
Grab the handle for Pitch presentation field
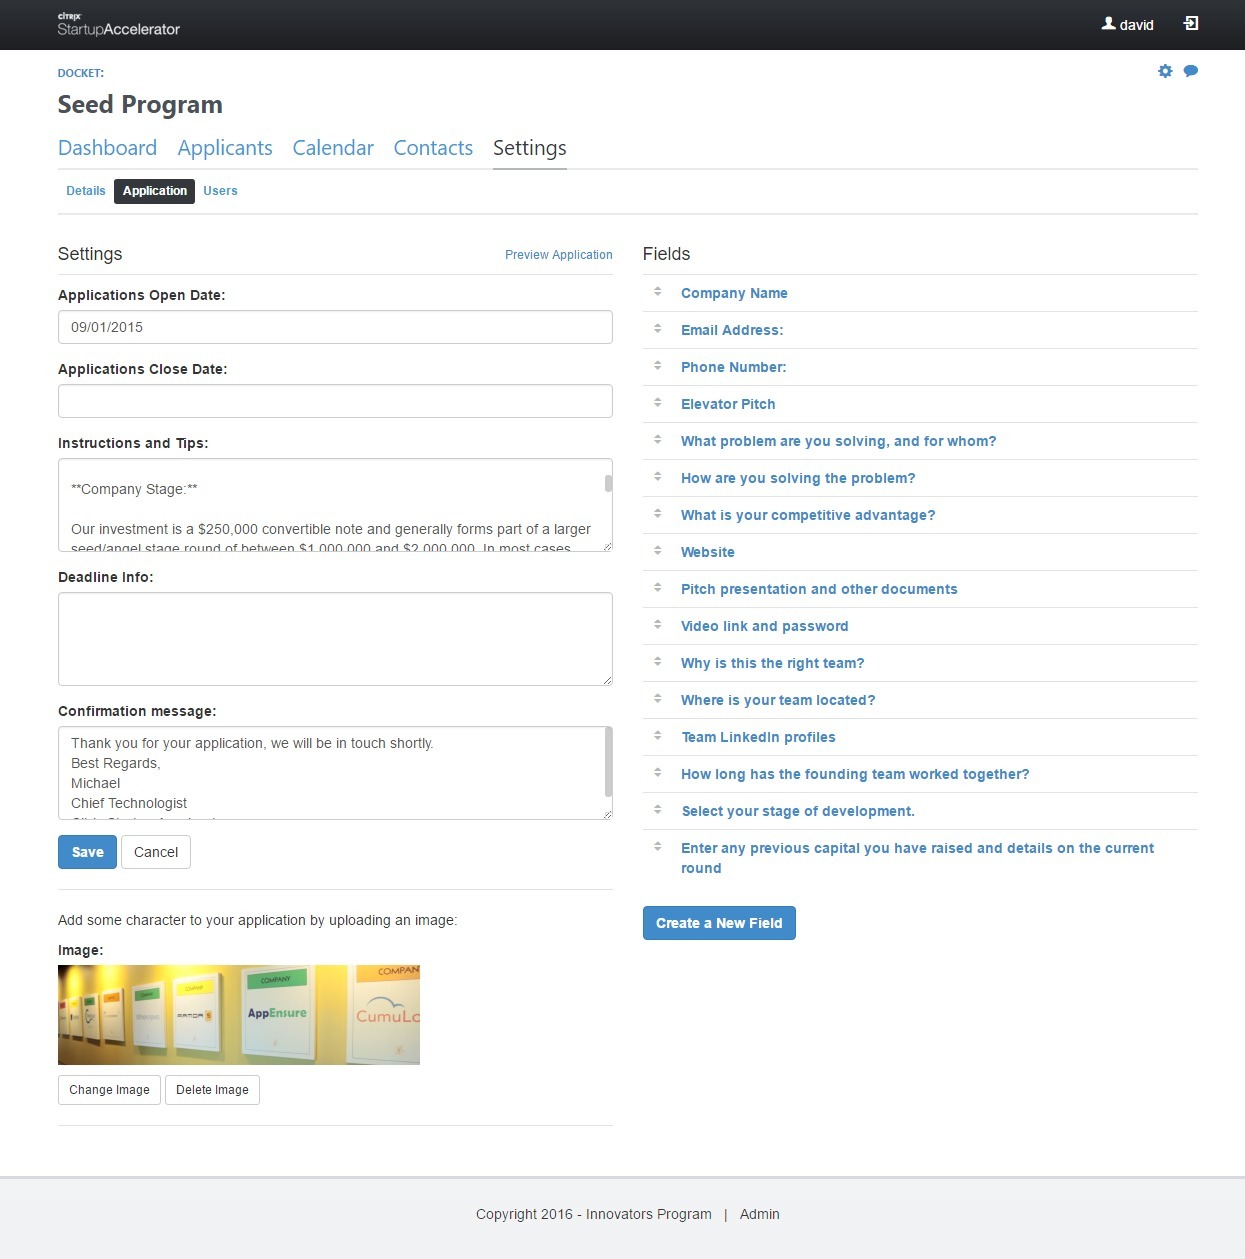[x=658, y=587]
